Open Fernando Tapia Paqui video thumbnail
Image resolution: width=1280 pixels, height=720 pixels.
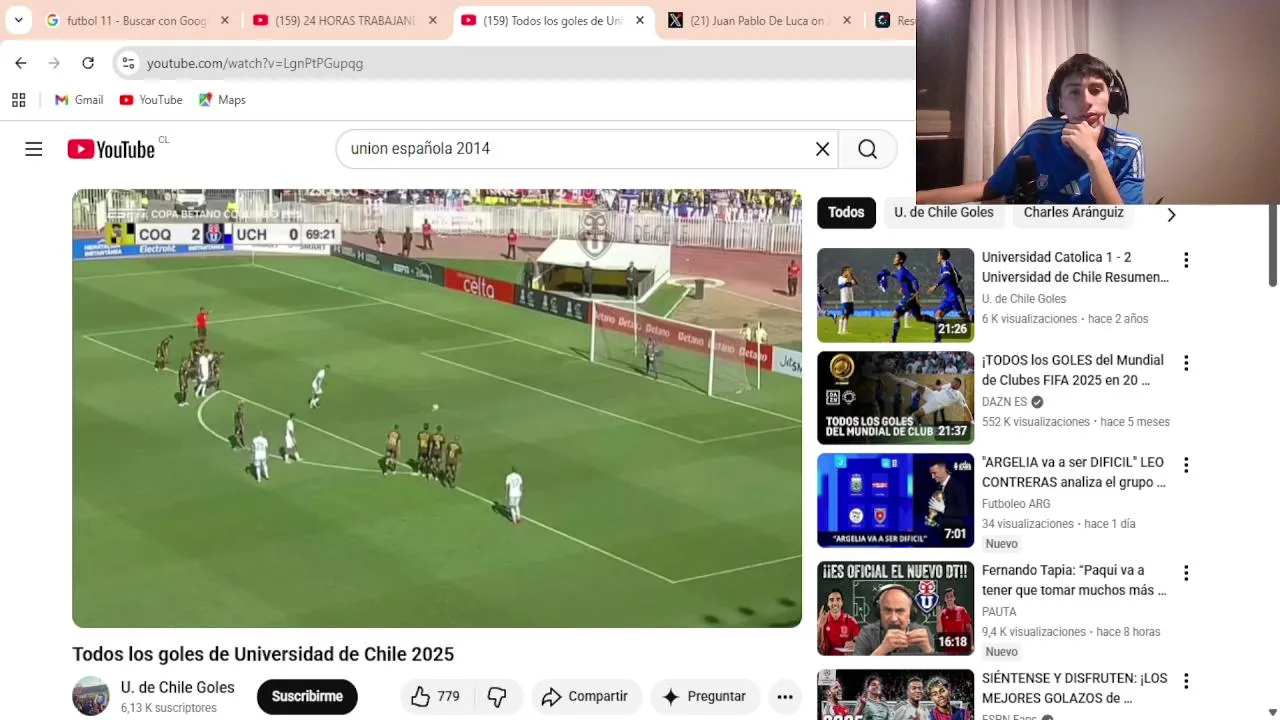click(x=895, y=609)
